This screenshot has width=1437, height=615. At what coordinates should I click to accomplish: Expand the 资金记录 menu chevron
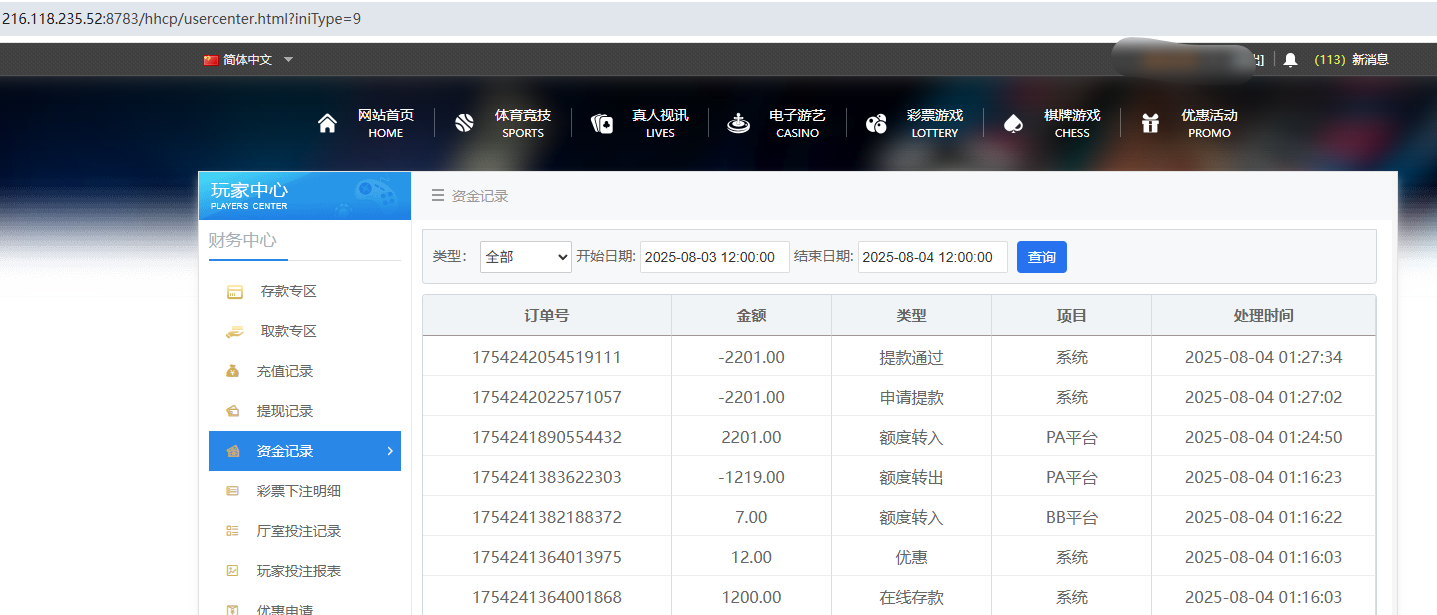[391, 451]
